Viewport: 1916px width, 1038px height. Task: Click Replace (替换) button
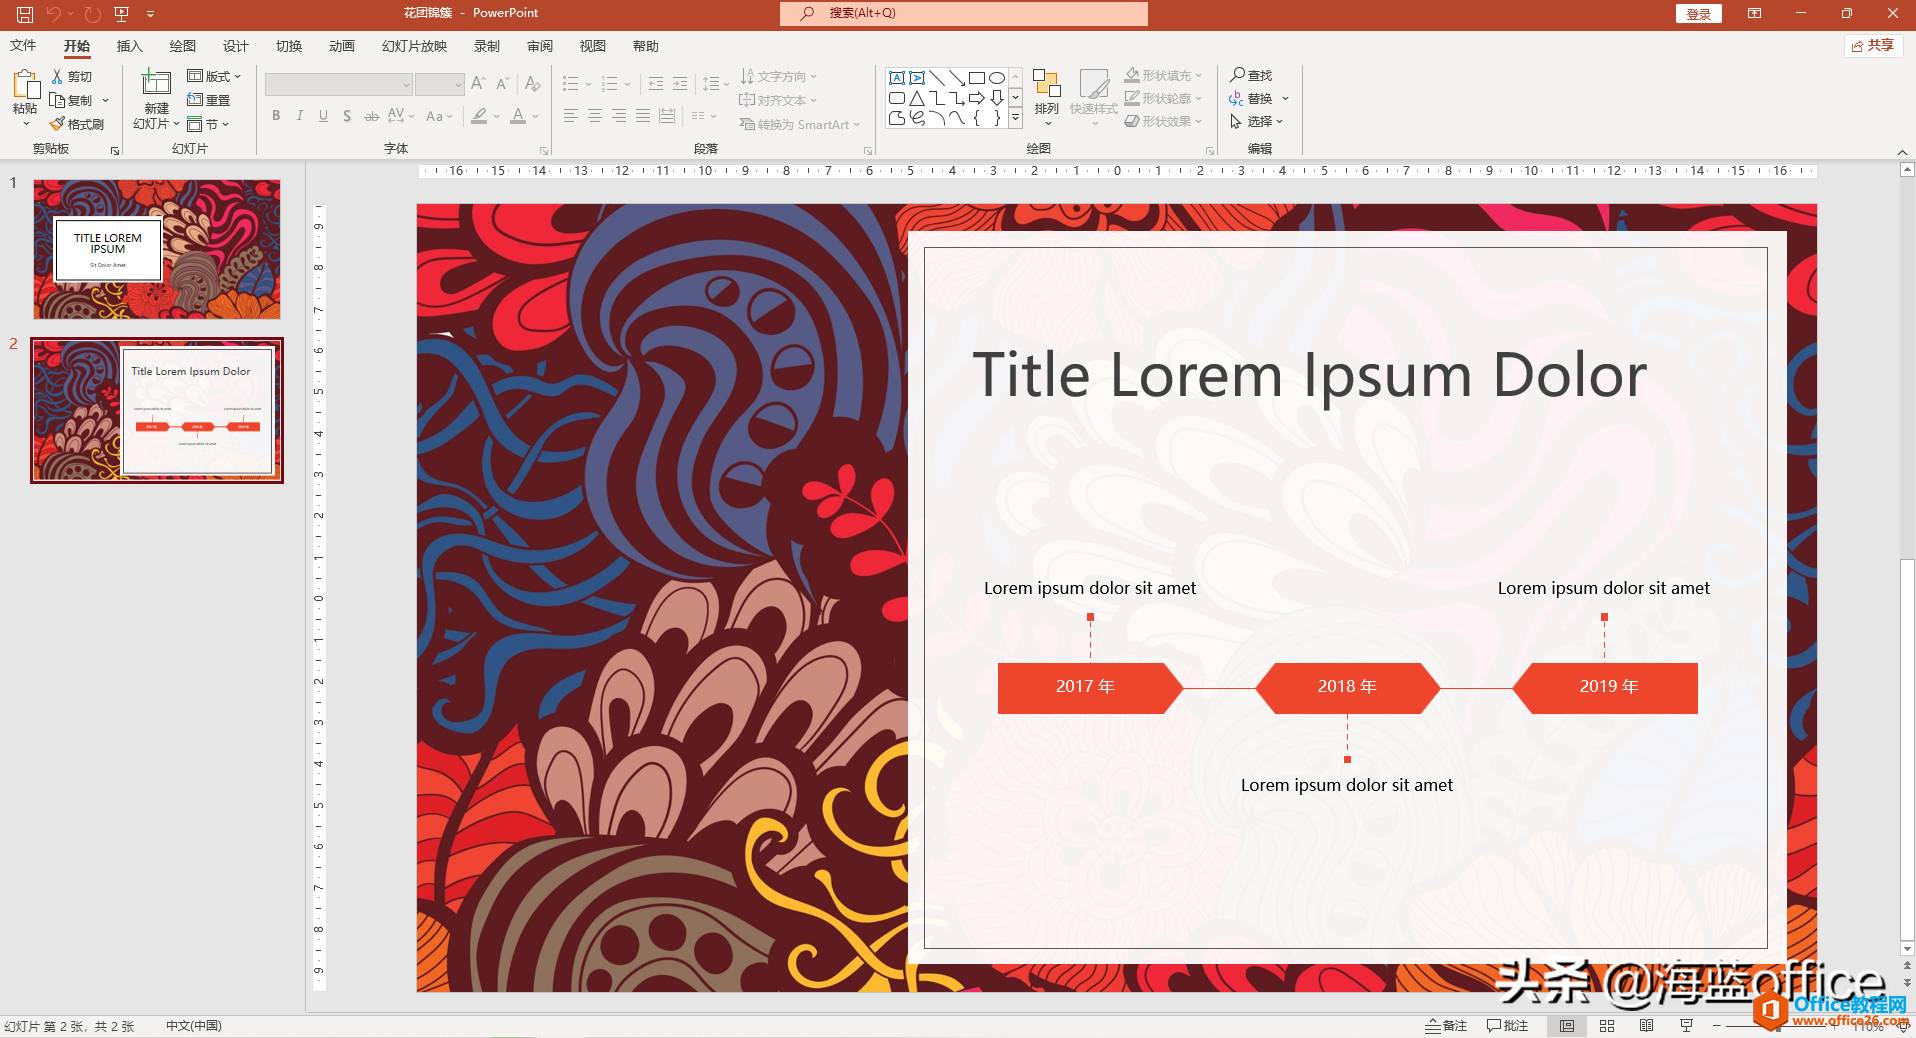(1251, 98)
